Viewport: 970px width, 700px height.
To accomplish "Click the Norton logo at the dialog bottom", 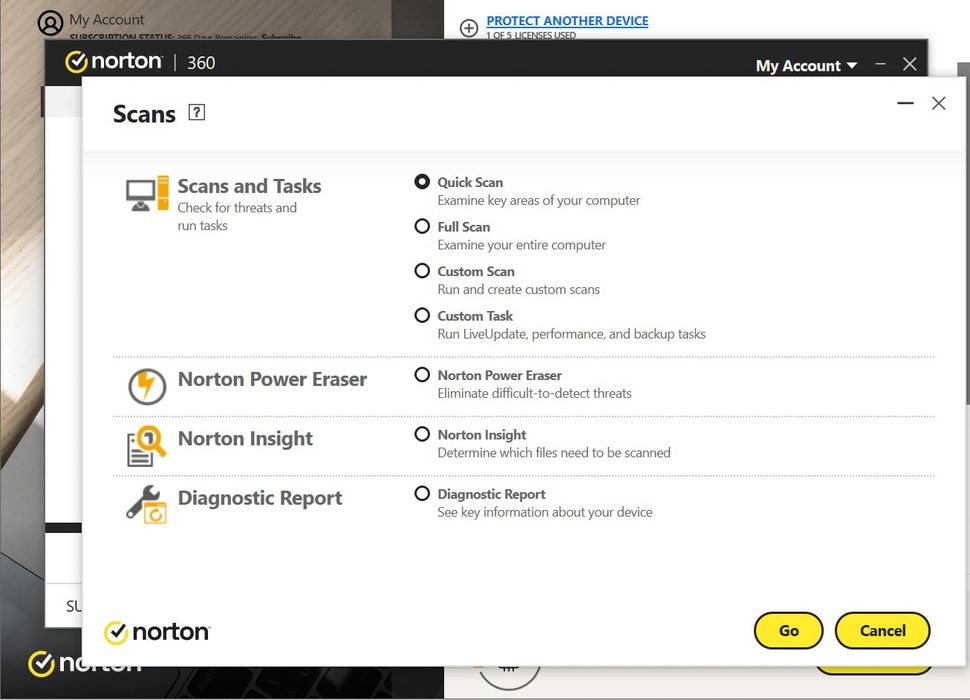I will tap(156, 631).
